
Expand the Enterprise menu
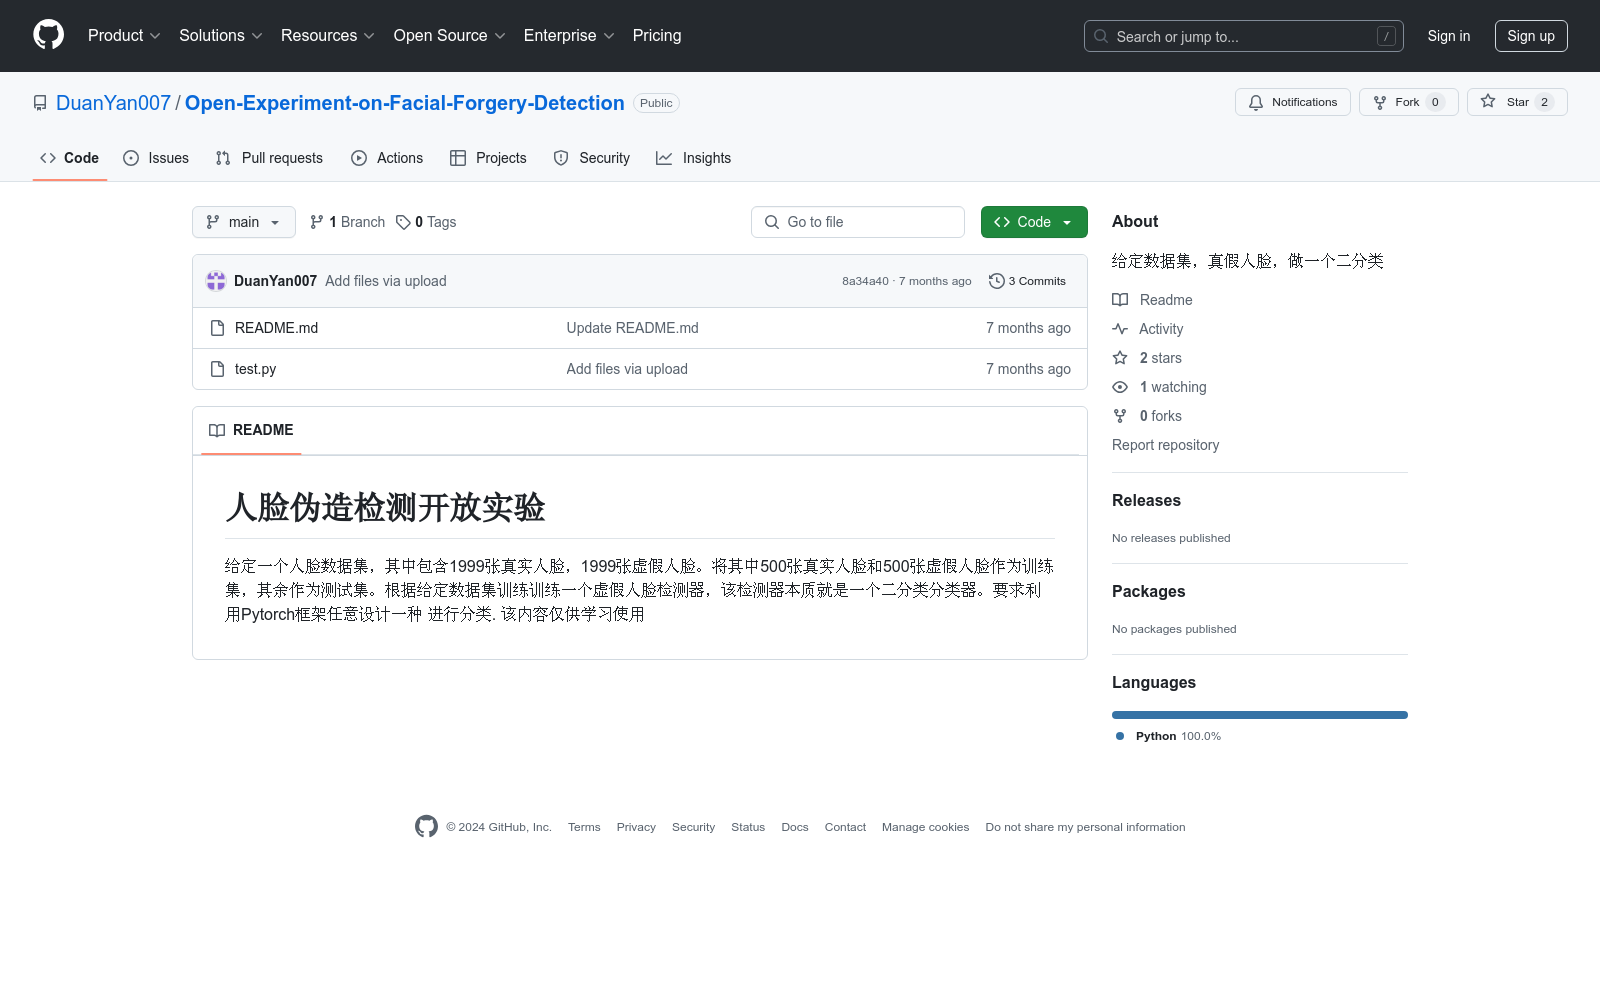click(569, 35)
